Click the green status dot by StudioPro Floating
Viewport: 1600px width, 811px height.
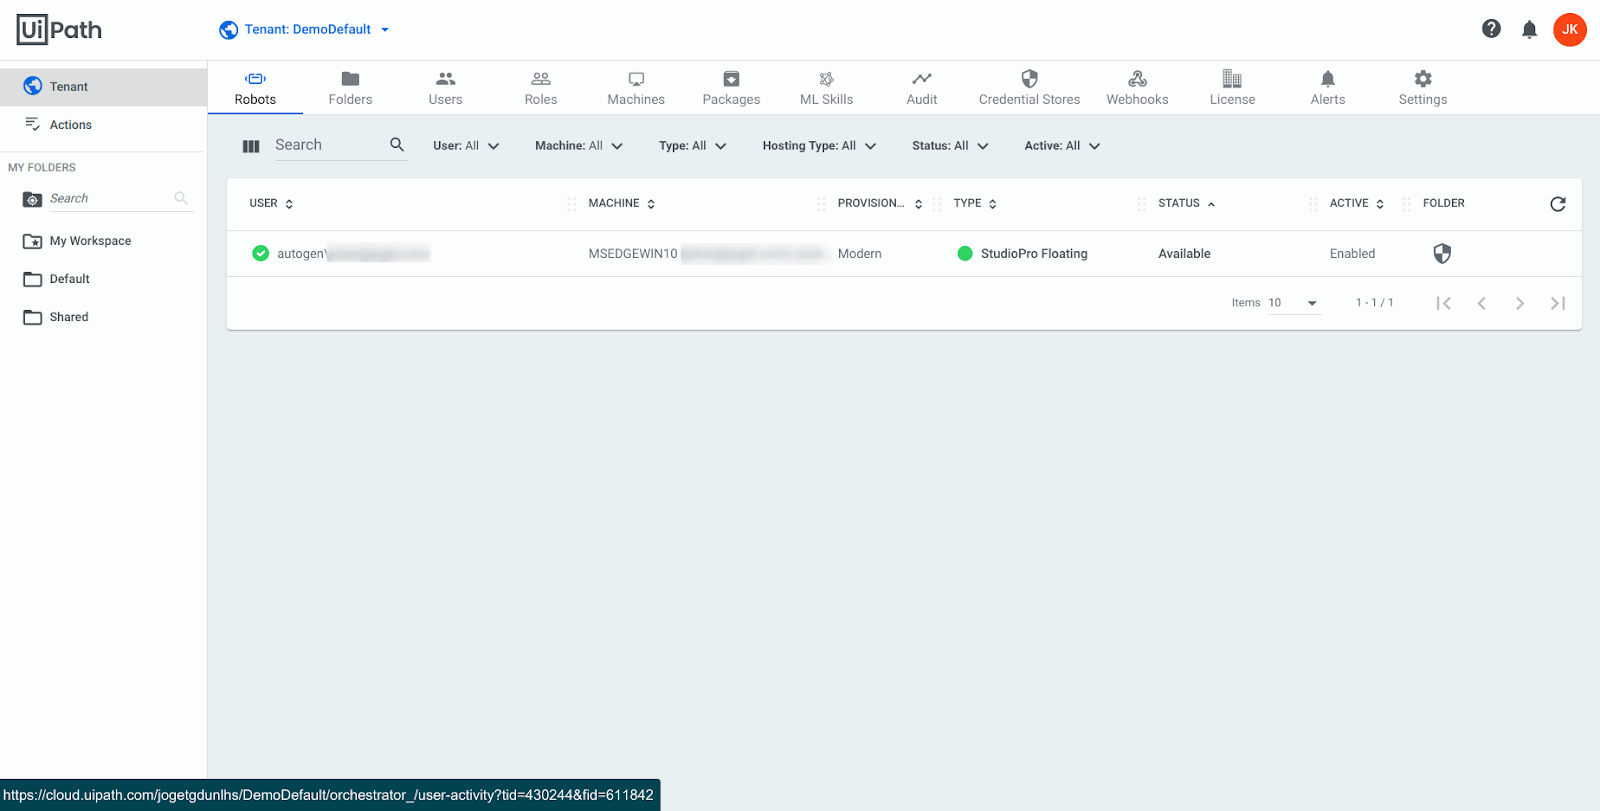[965, 254]
